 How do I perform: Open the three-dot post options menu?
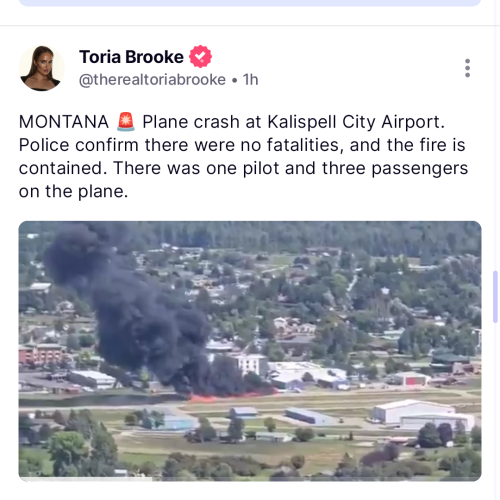467,68
